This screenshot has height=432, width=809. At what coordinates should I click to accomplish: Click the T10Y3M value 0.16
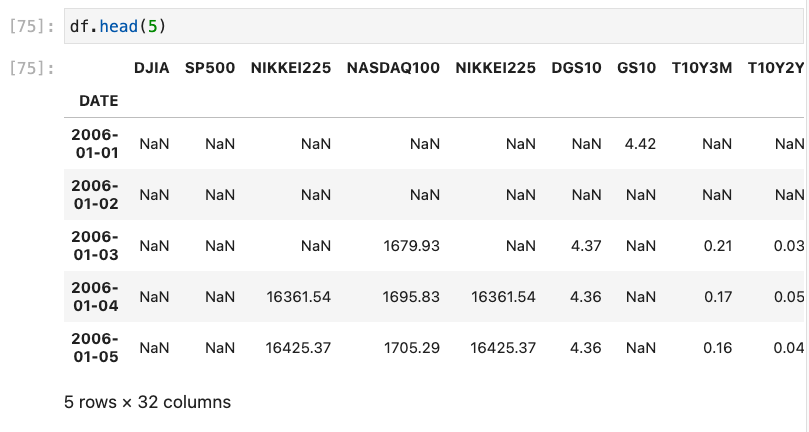pos(717,348)
